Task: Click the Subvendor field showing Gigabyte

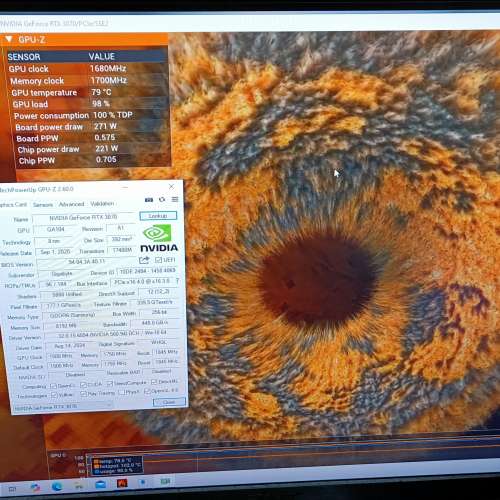Action: click(x=62, y=273)
